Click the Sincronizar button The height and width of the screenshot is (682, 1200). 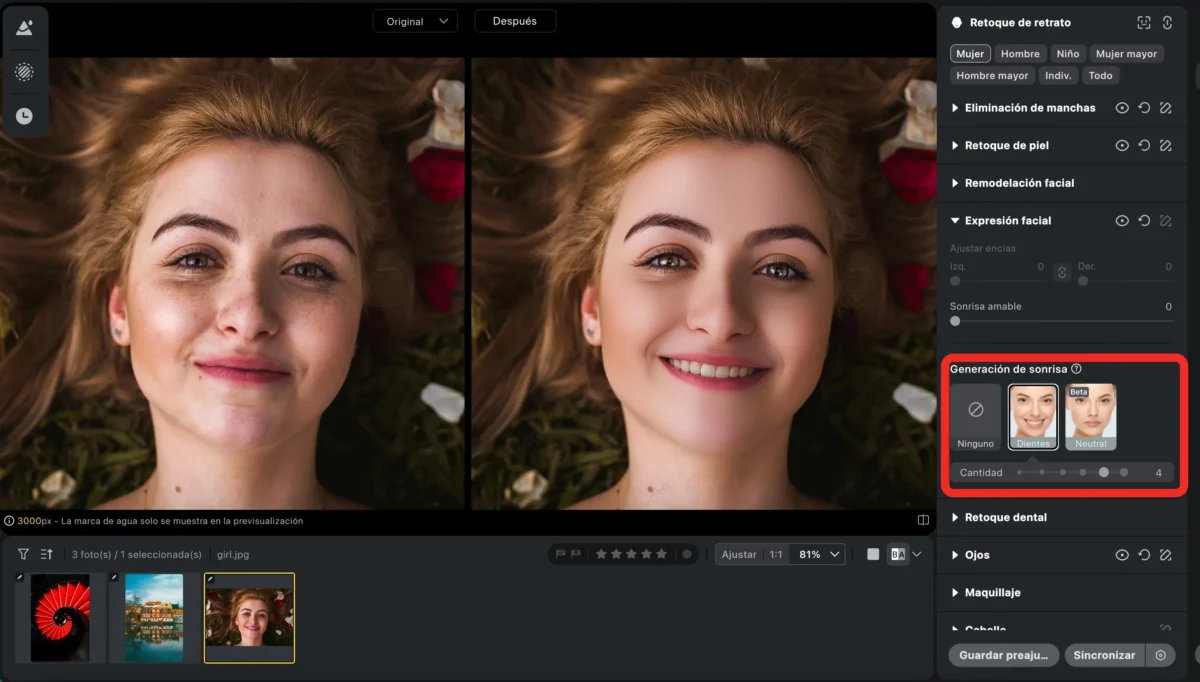(x=1104, y=655)
